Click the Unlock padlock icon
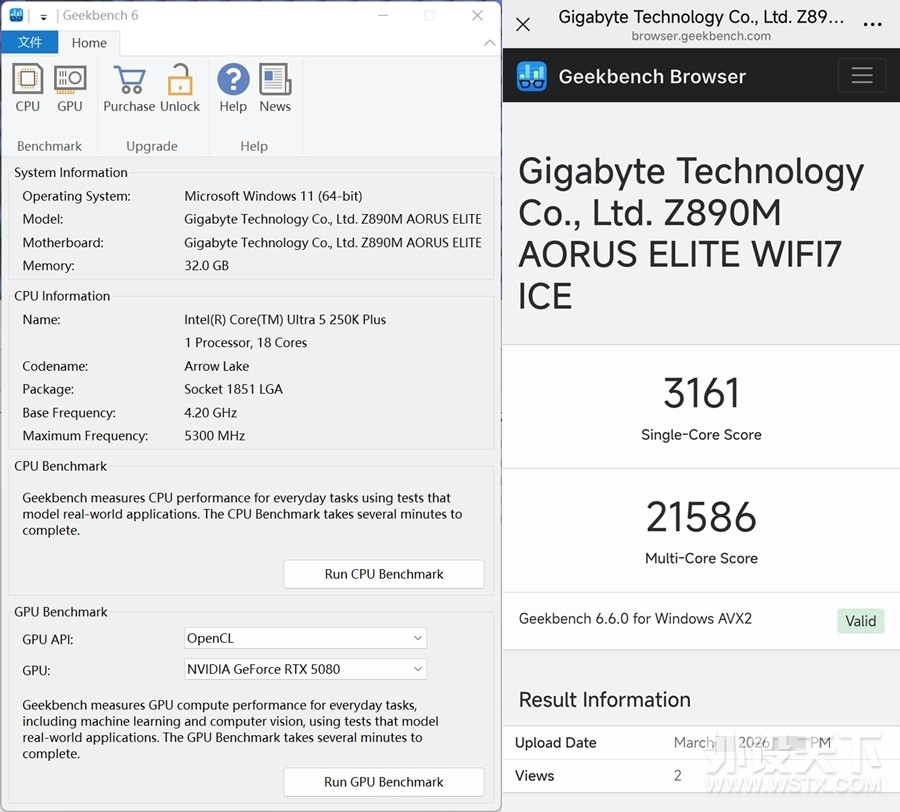 pyautogui.click(x=180, y=80)
